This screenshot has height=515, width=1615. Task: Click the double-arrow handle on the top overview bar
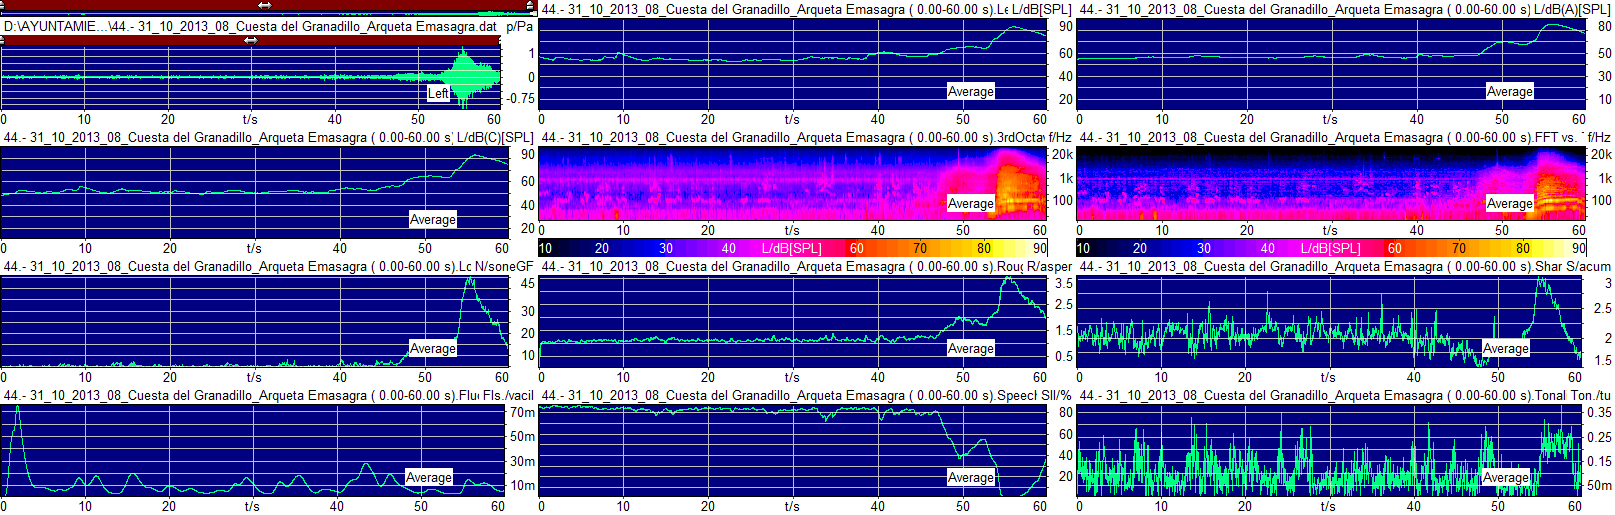pos(264,5)
